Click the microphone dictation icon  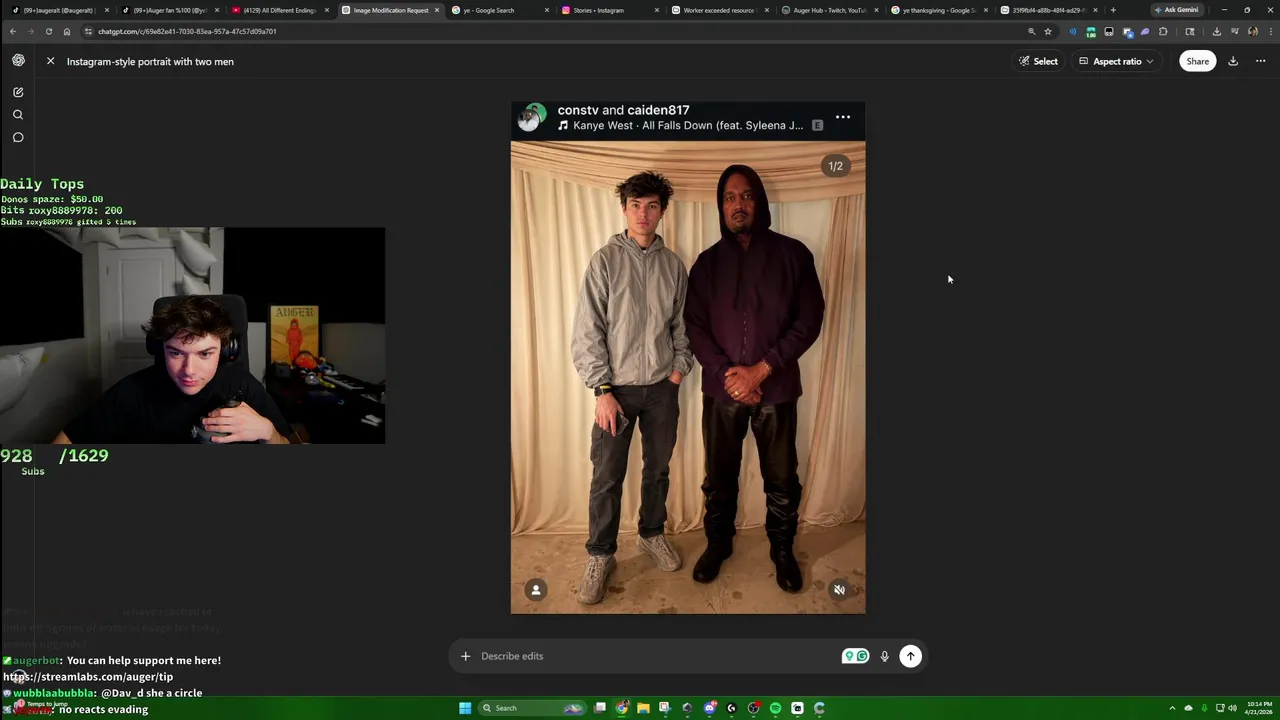click(884, 656)
